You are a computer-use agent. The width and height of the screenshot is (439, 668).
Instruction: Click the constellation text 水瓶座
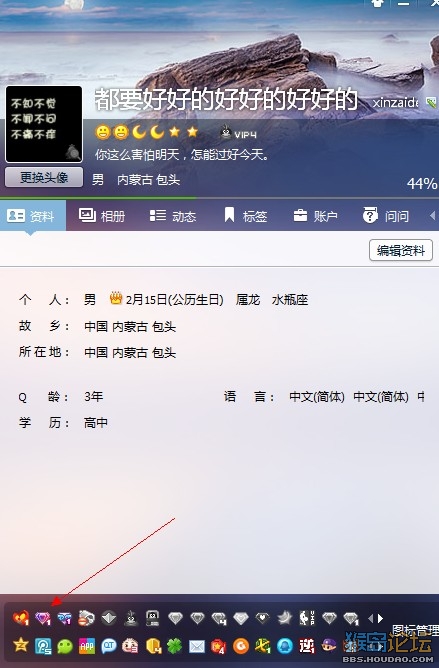(290, 299)
